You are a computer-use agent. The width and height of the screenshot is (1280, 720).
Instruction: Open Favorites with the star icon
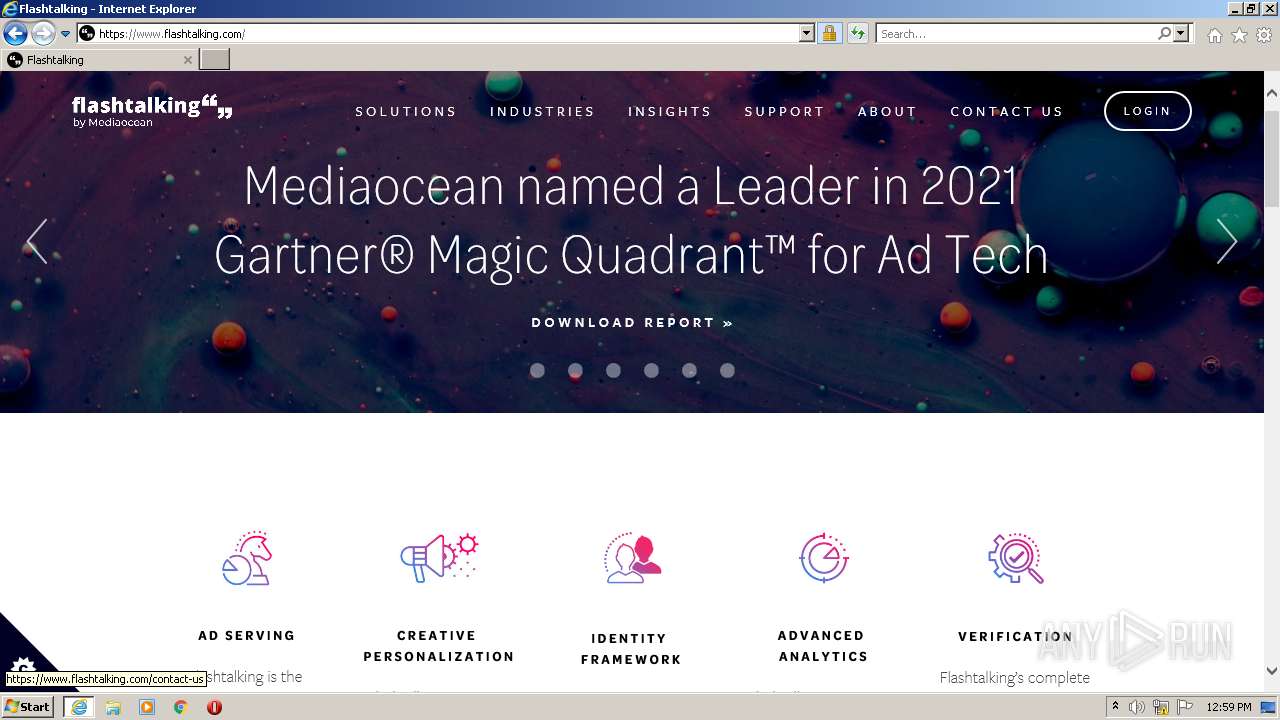(x=1239, y=35)
